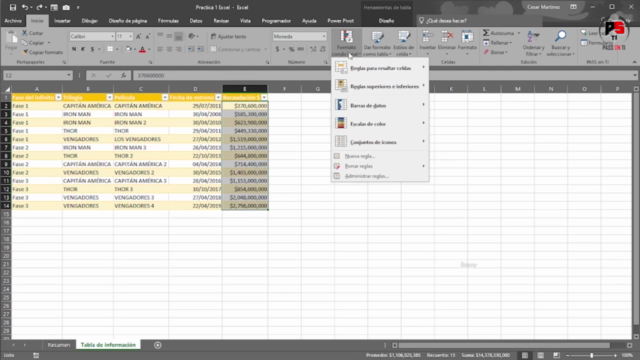Viewport: 640px width, 360px height.
Task: Copy formatting with Copiar formato
Action: 43,52
